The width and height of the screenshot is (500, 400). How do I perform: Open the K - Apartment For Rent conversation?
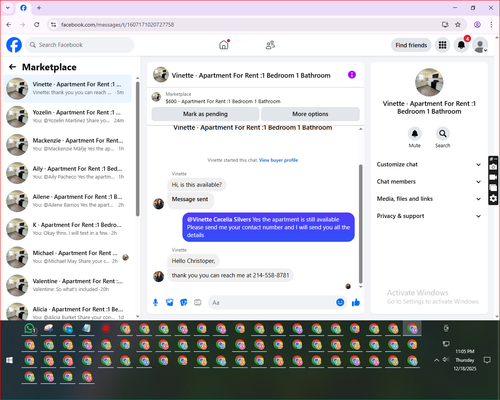68,229
